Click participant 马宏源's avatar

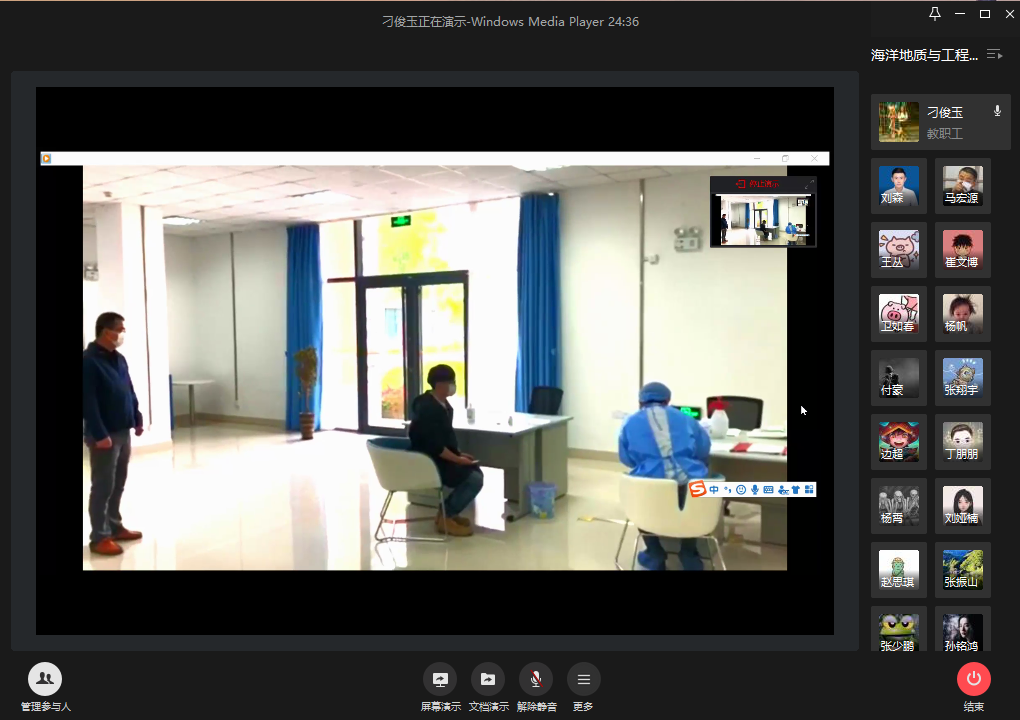point(962,186)
